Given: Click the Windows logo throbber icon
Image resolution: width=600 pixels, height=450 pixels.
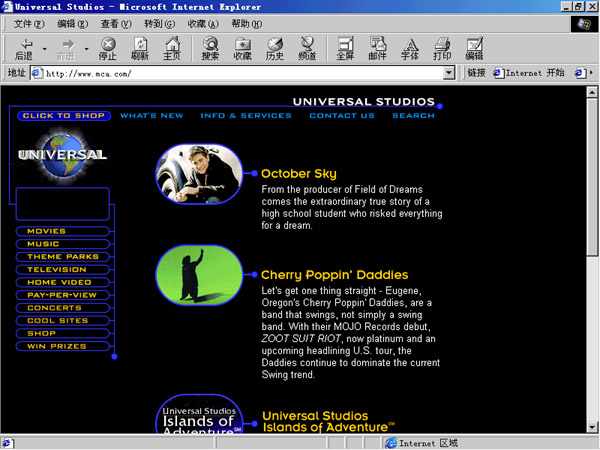Looking at the screenshot, I should [x=584, y=24].
